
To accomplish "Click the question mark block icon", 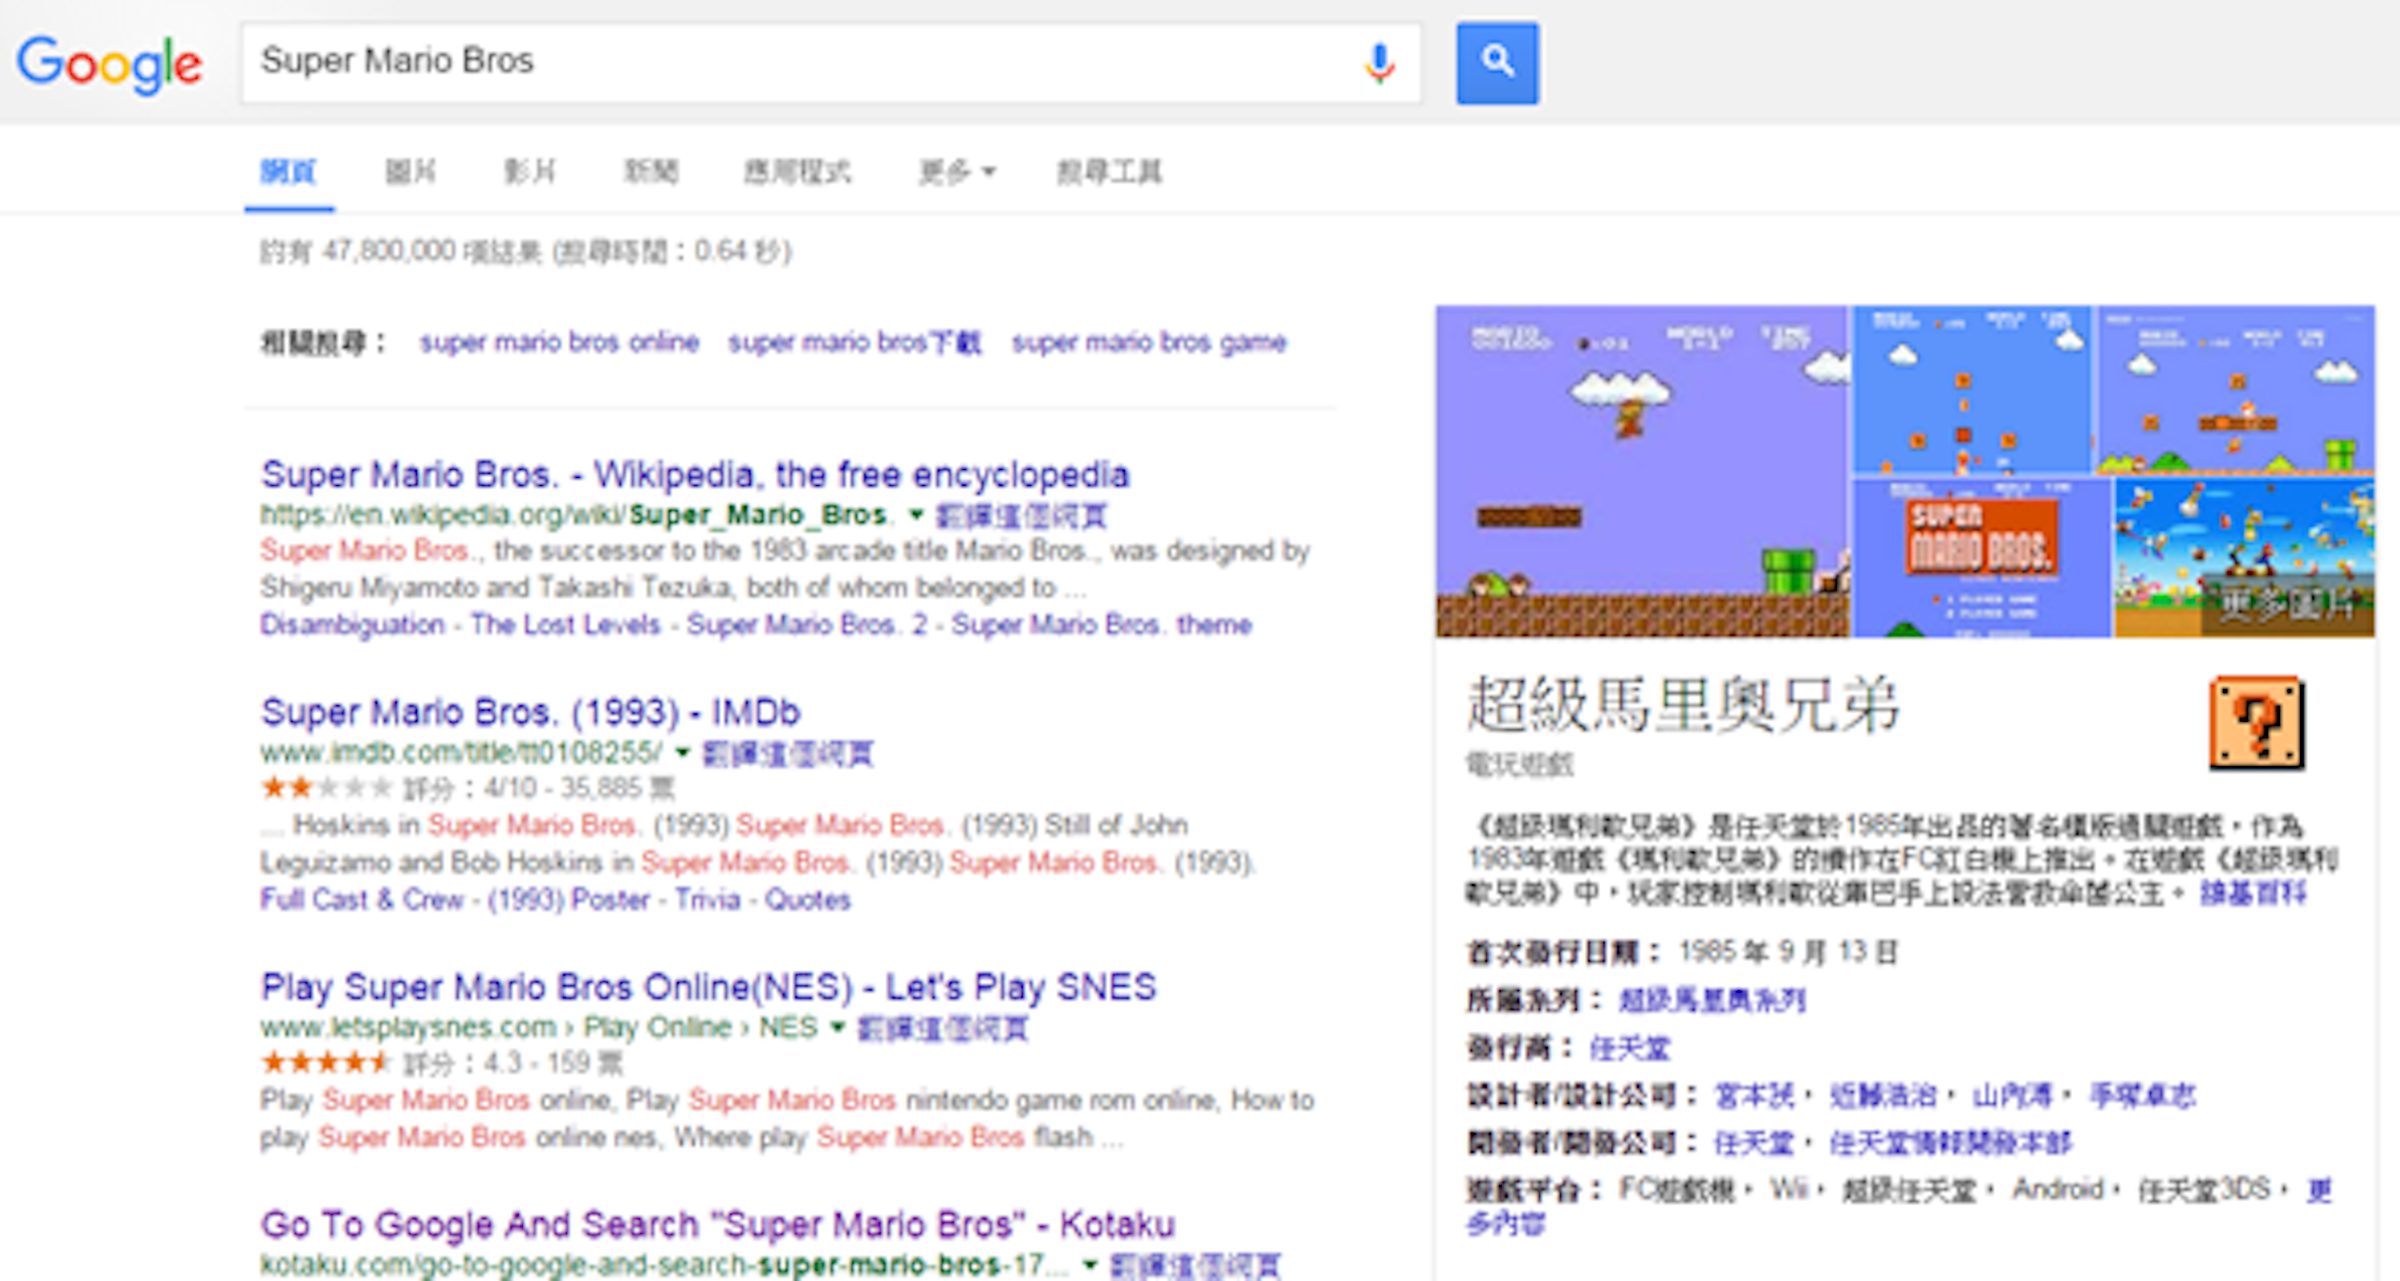I will pos(2256,723).
